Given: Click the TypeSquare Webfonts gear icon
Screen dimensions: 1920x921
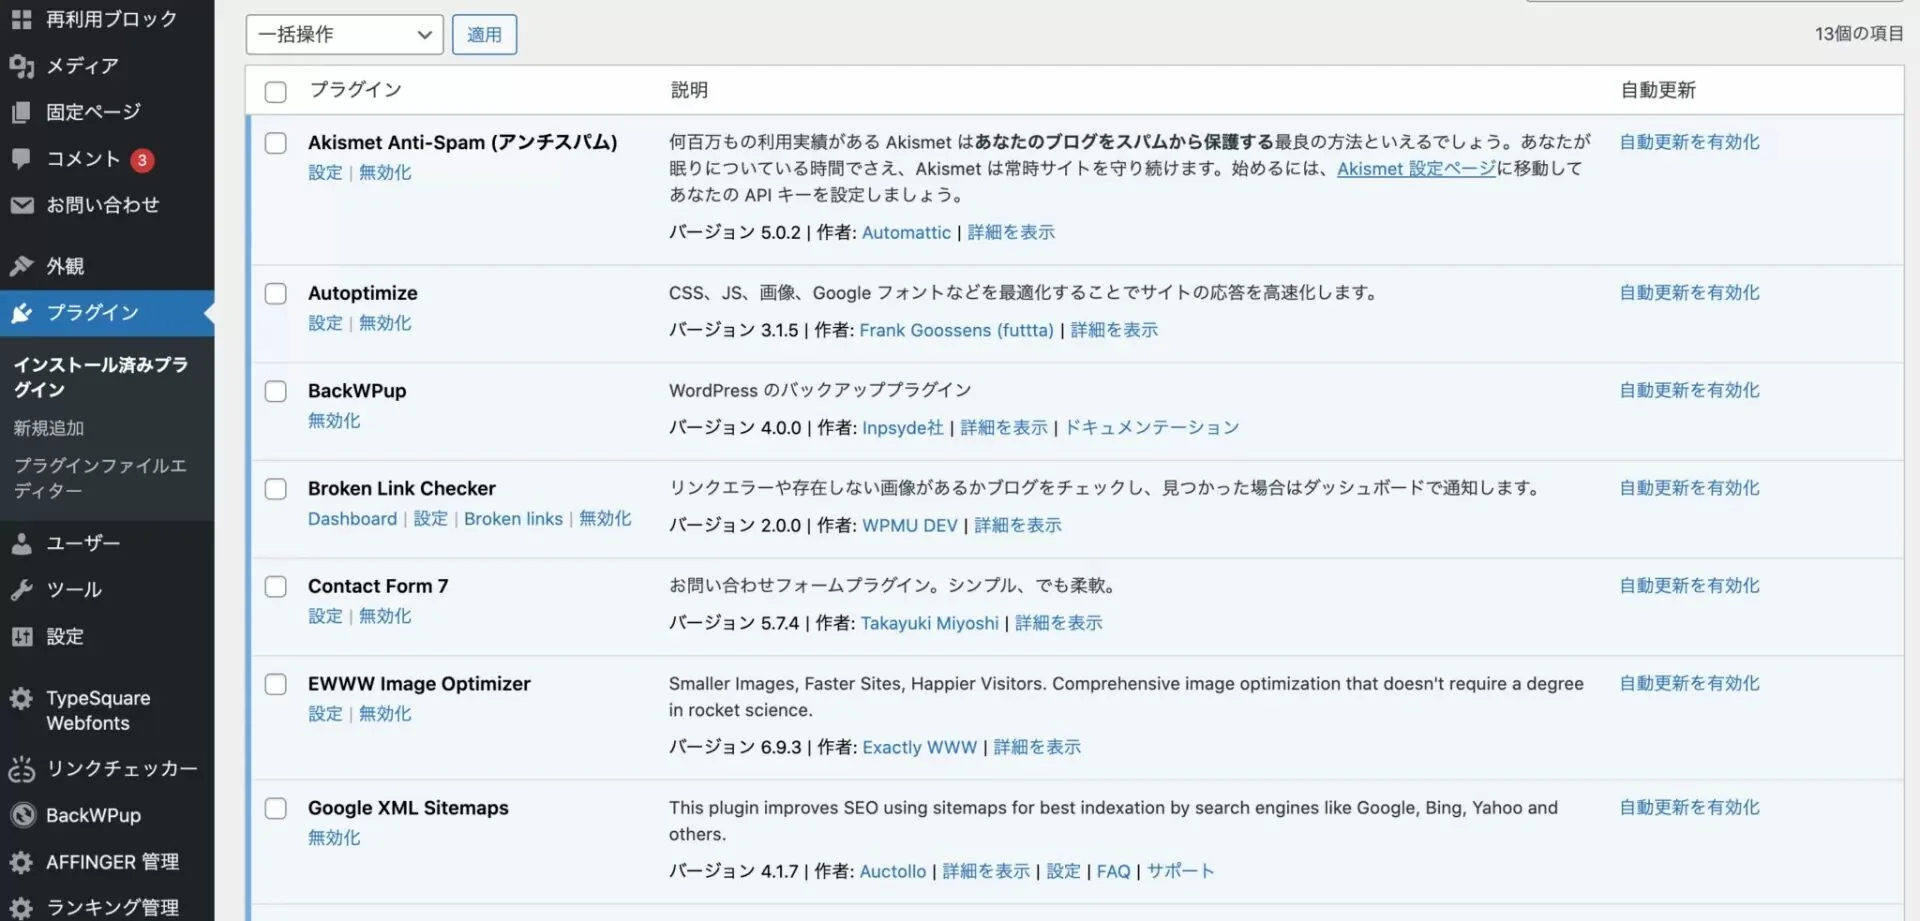Looking at the screenshot, I should point(21,699).
